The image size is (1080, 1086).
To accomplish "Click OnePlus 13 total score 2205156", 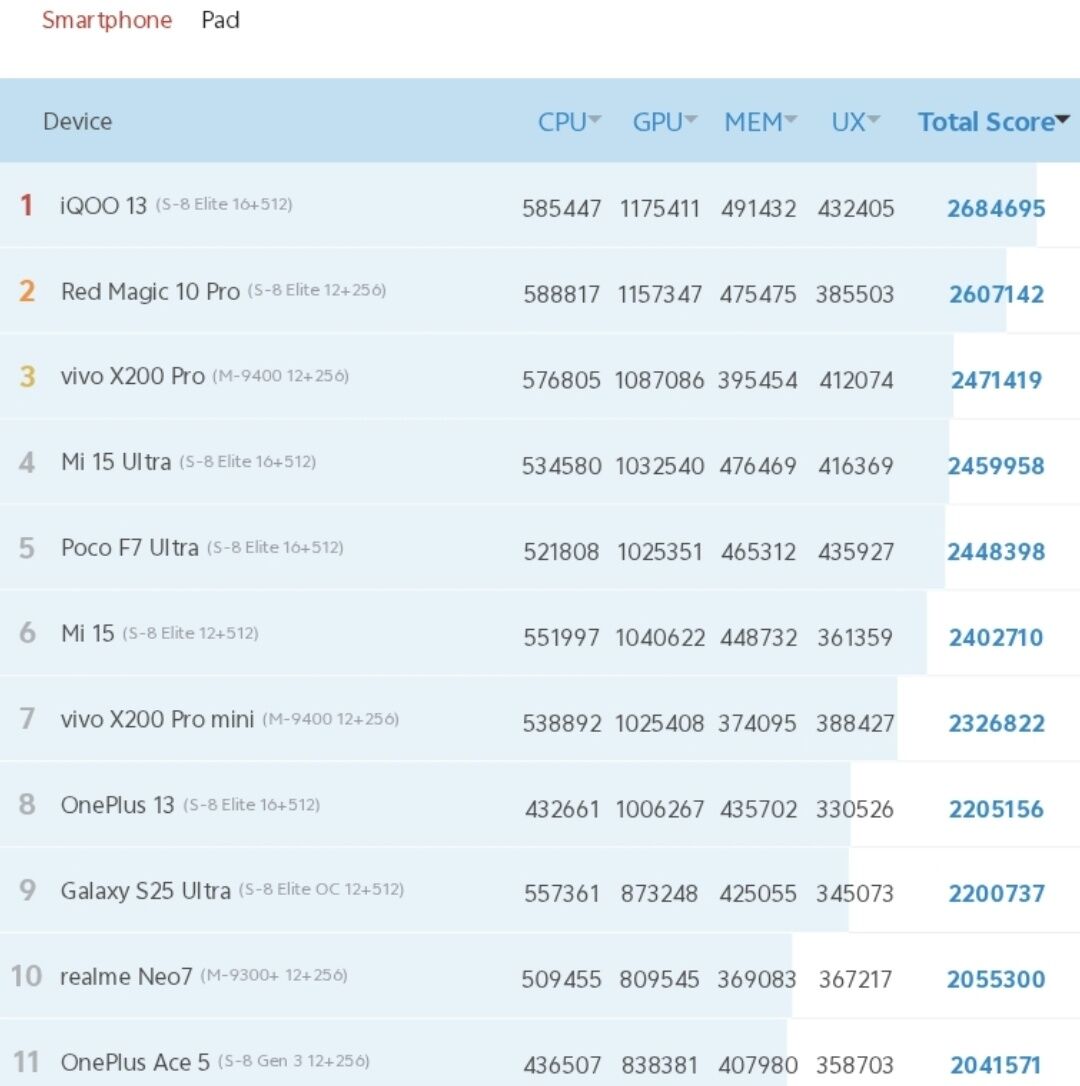I will pyautogui.click(x=996, y=809).
